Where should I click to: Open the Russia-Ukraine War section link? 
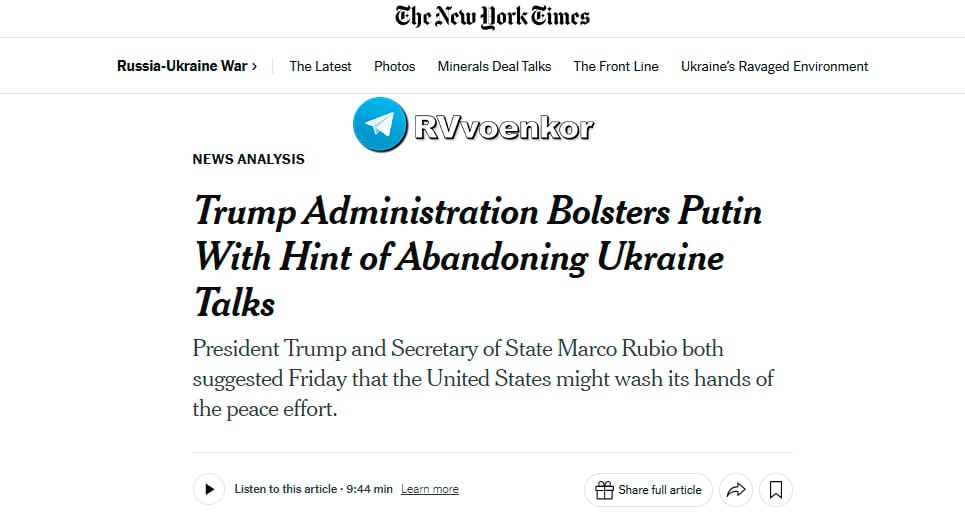click(x=181, y=66)
